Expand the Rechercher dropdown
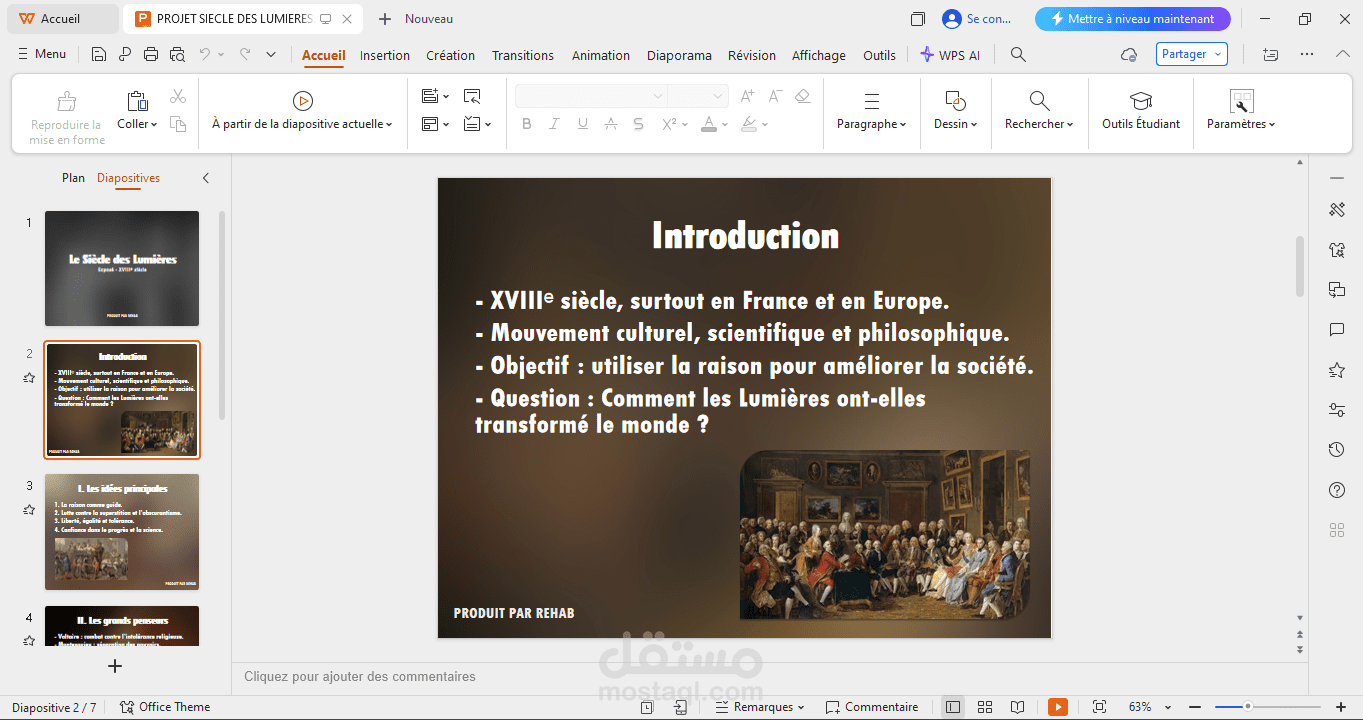 click(x=1039, y=124)
